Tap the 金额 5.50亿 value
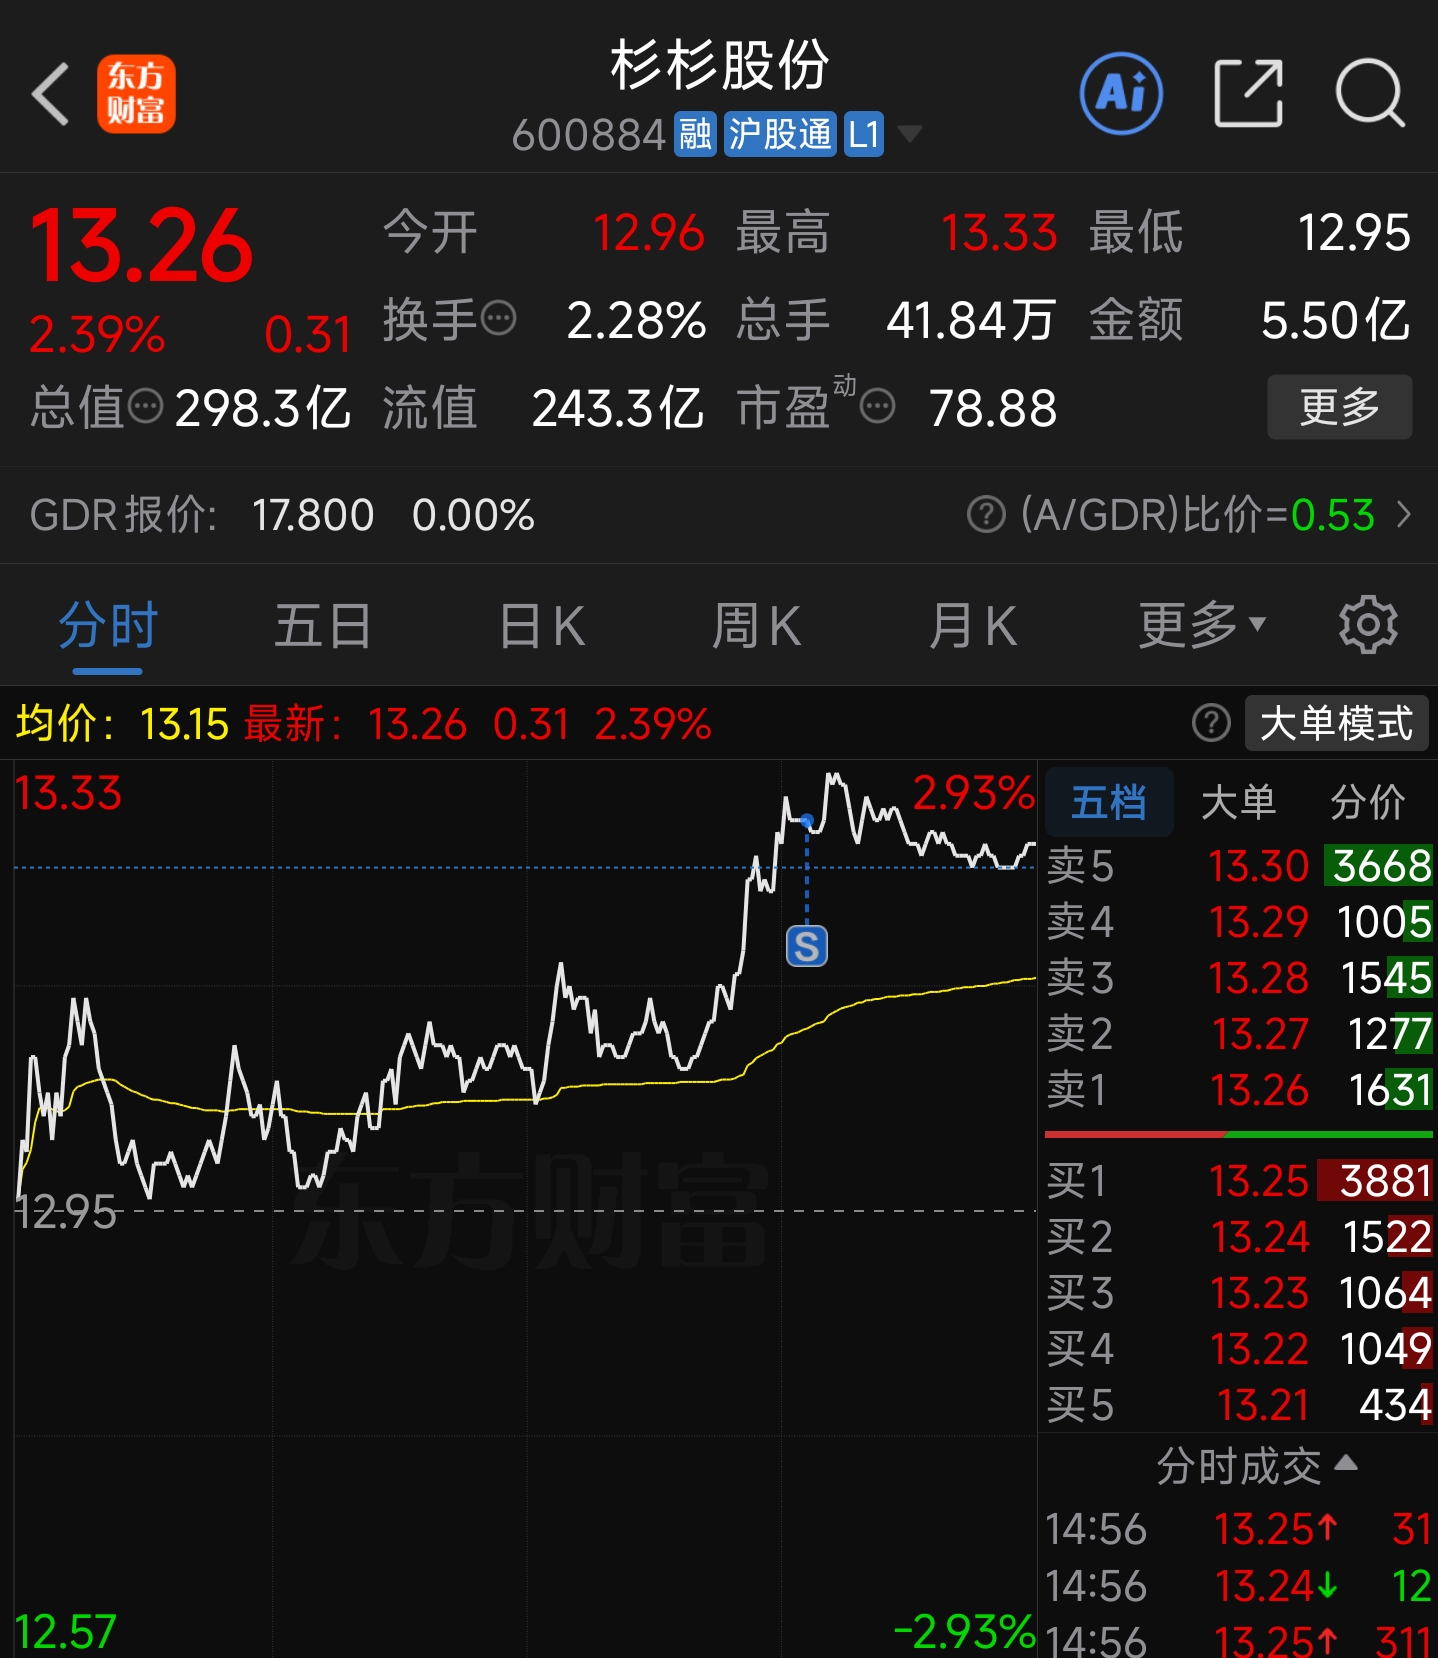 click(1336, 321)
